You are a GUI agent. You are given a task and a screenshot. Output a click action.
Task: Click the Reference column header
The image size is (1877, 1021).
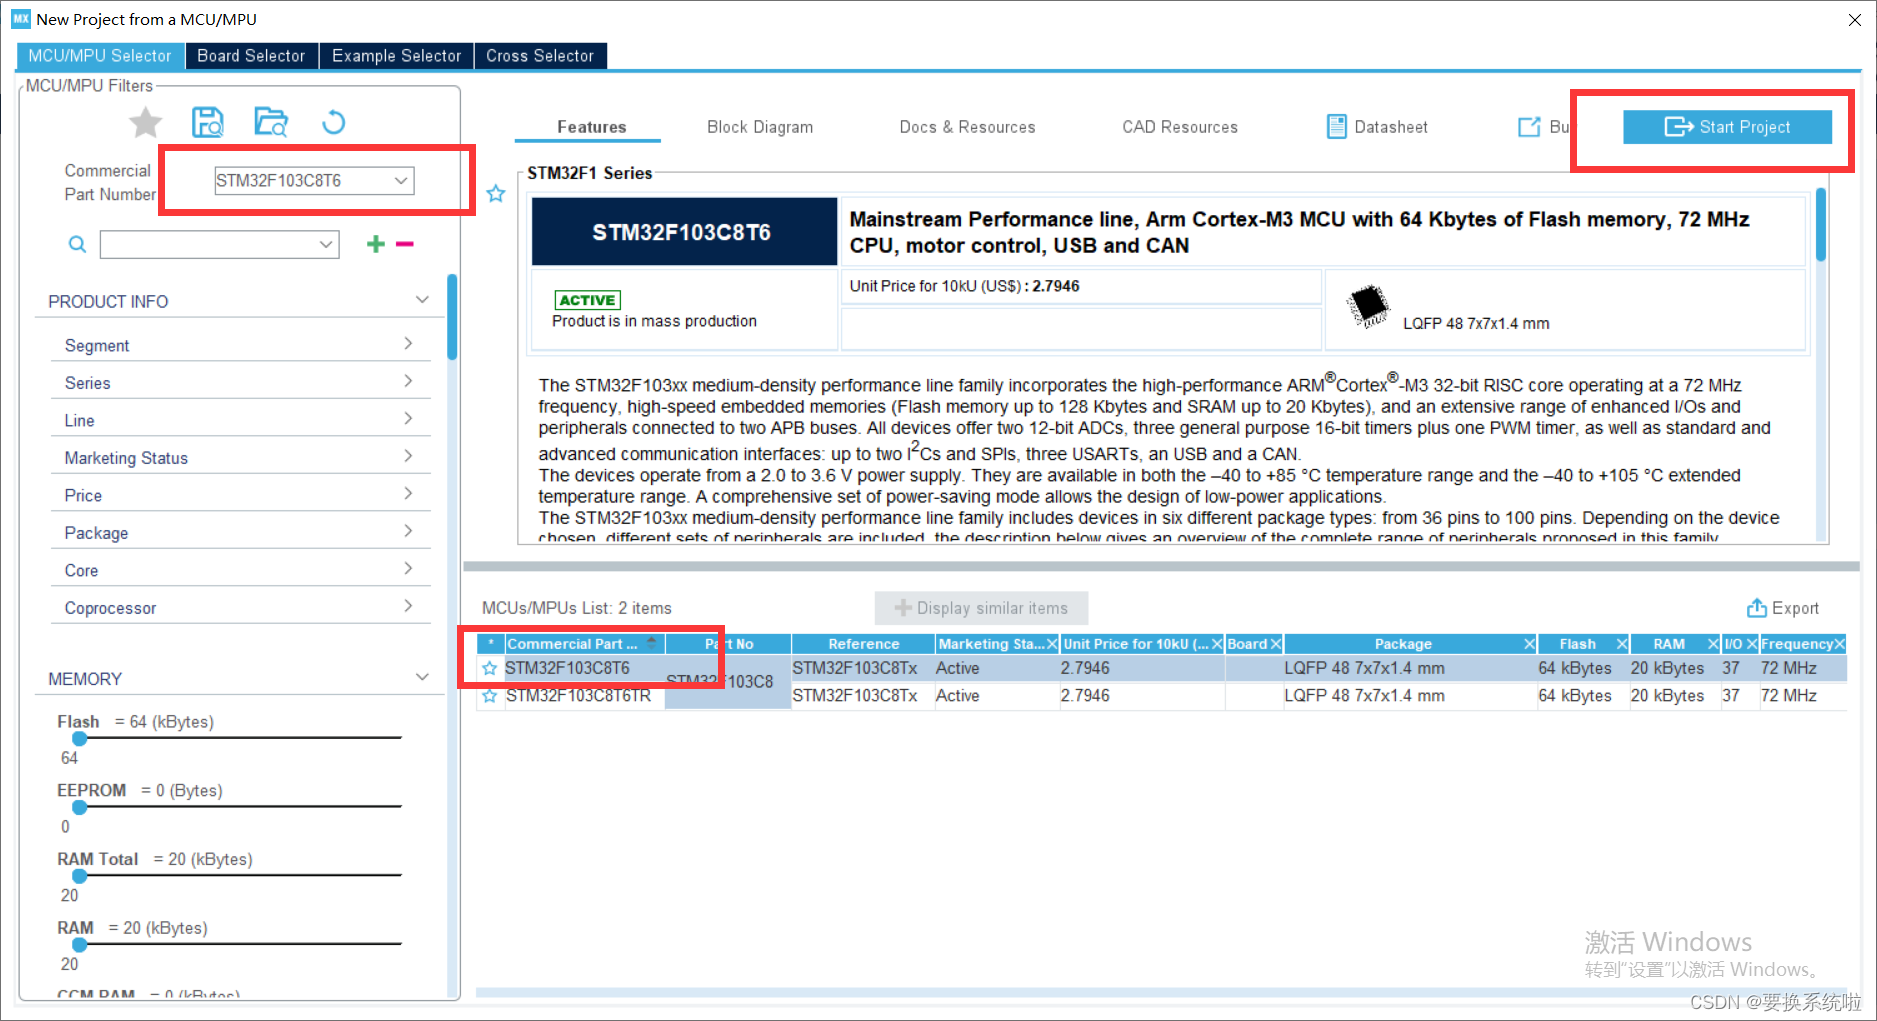[863, 644]
